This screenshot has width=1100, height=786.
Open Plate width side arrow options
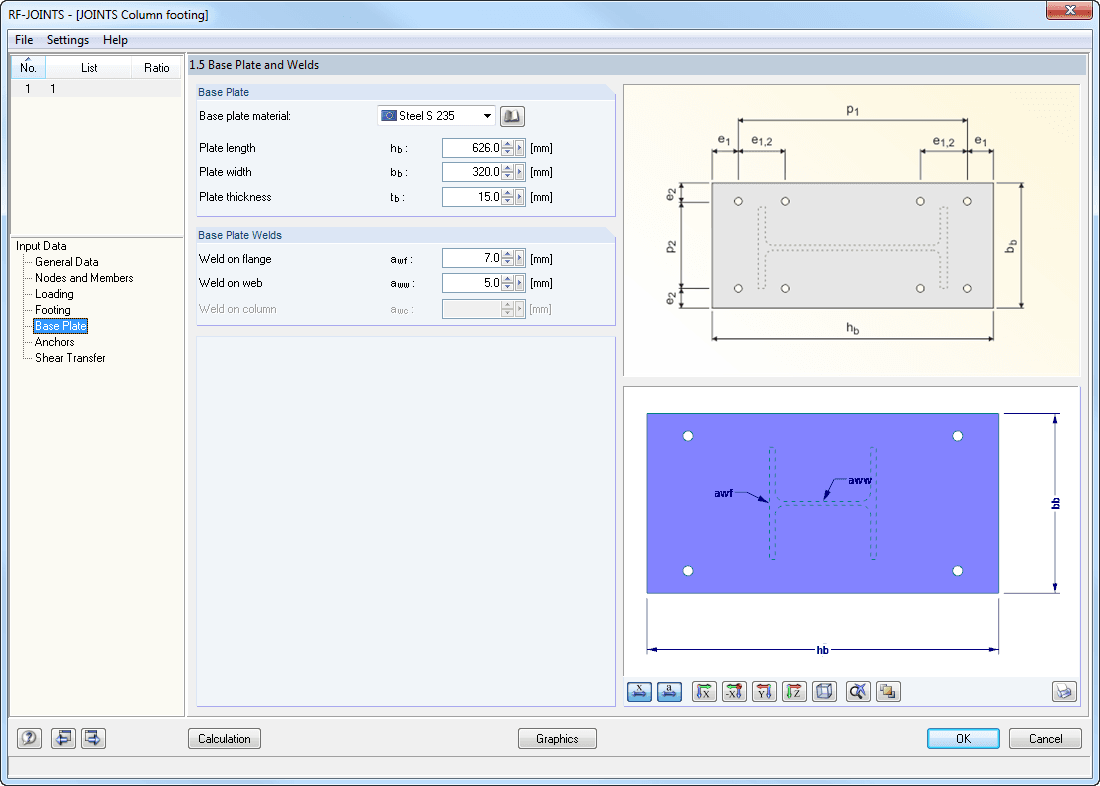click(520, 172)
